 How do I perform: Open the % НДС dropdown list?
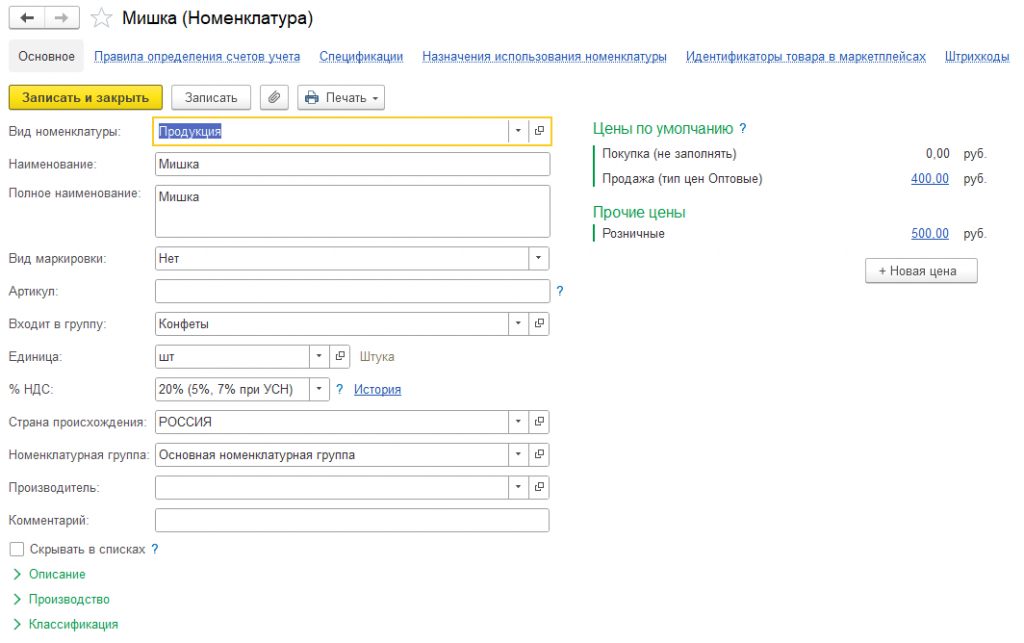pos(319,389)
